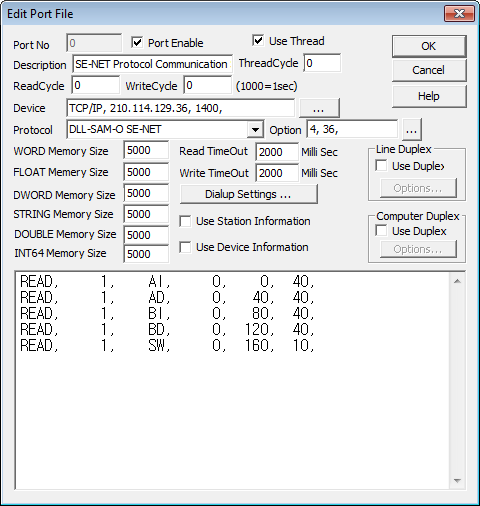Open device browse button beside Device field
The image size is (480, 506).
tap(319, 108)
